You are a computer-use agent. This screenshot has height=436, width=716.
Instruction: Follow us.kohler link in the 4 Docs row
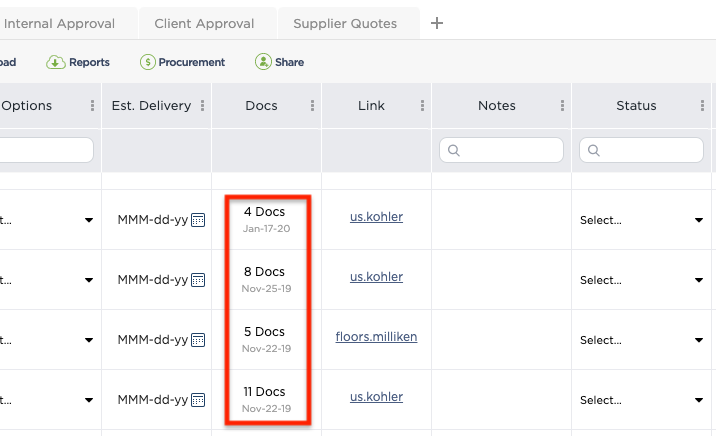click(376, 216)
